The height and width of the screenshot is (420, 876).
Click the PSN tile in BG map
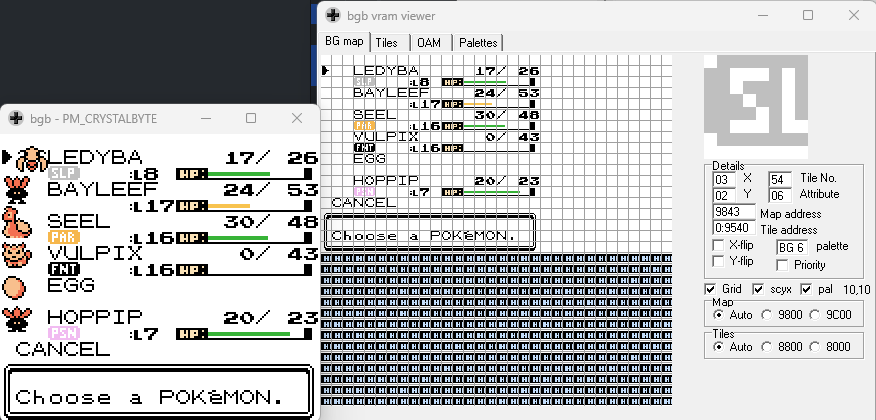(364, 191)
